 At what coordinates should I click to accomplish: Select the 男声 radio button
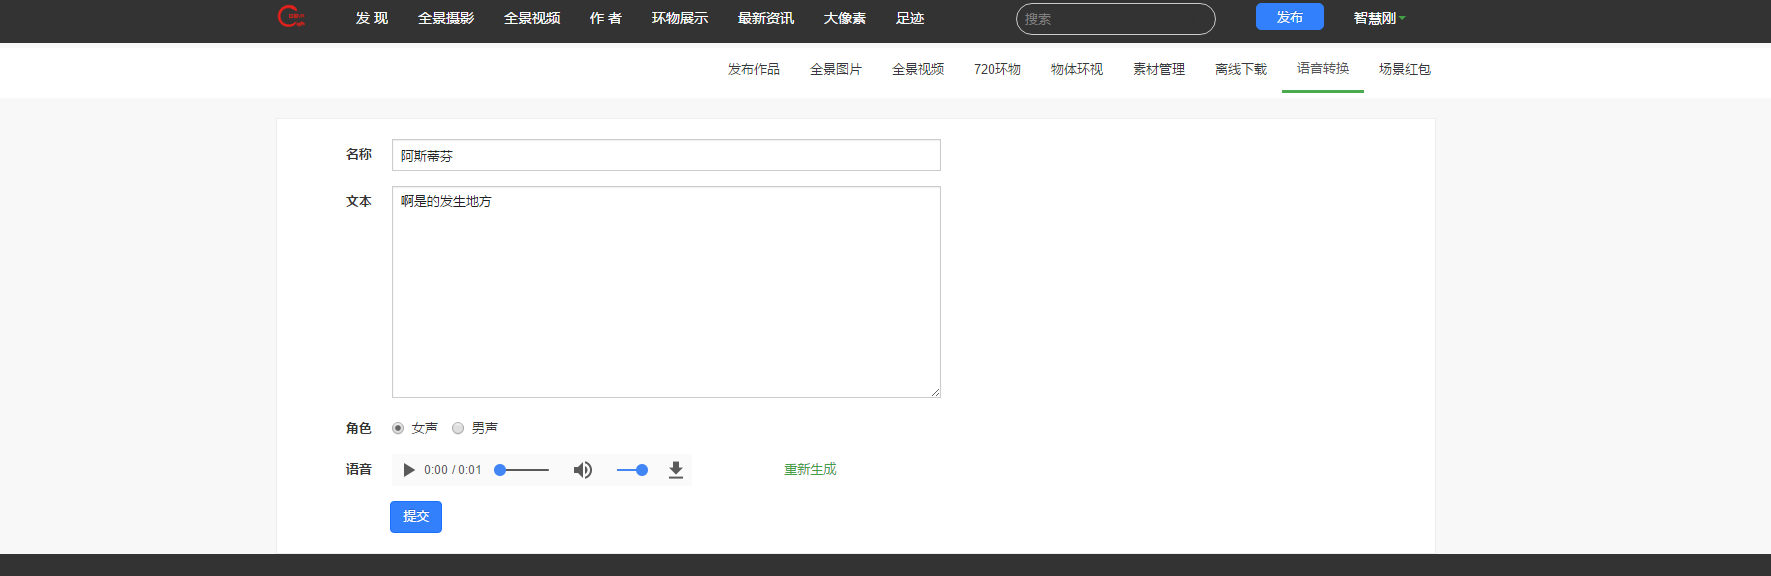[x=458, y=428]
